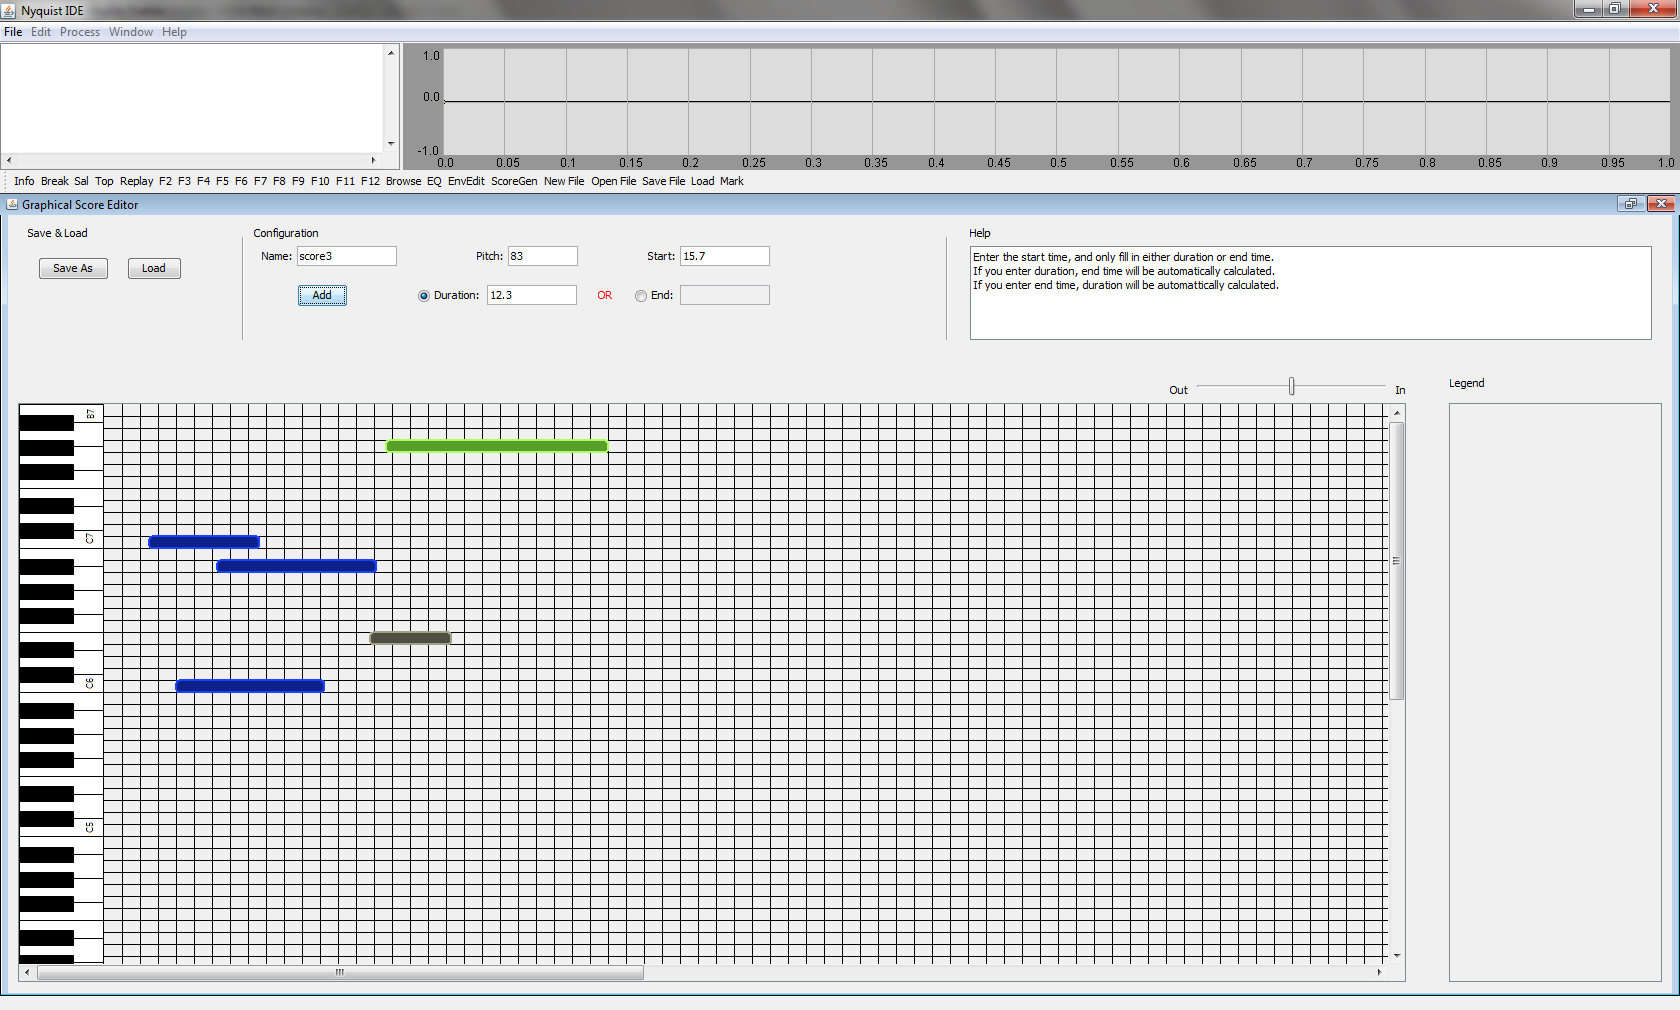Select the gray note bar in grid

click(x=411, y=638)
